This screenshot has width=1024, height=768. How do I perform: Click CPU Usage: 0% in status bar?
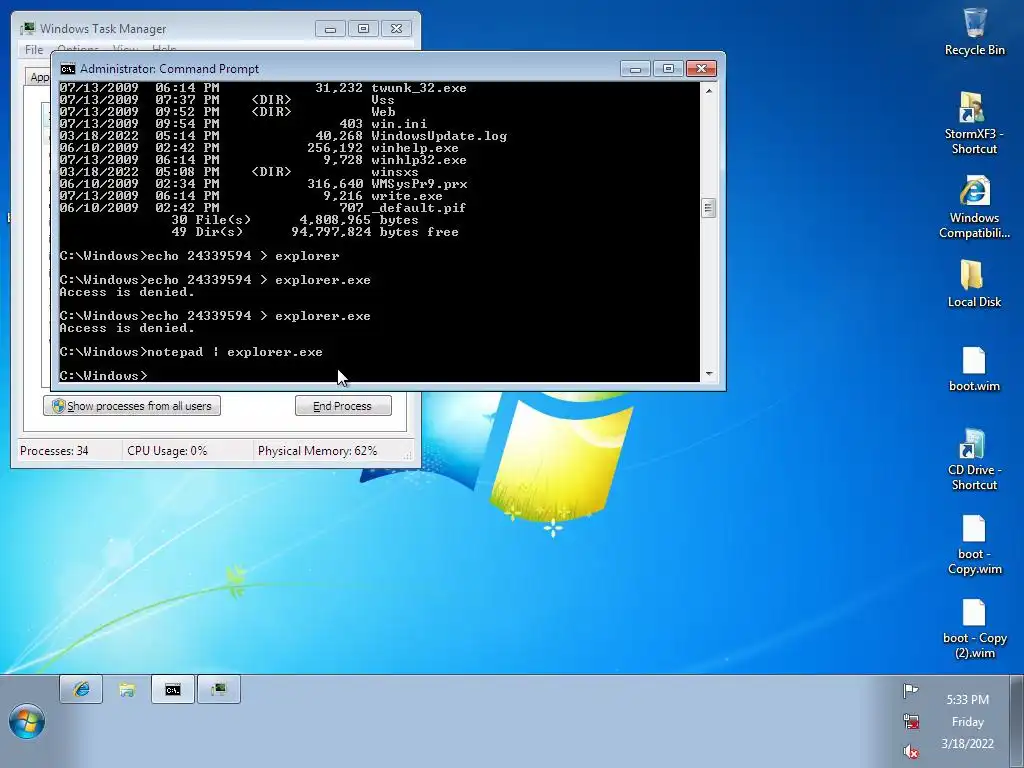[167, 451]
